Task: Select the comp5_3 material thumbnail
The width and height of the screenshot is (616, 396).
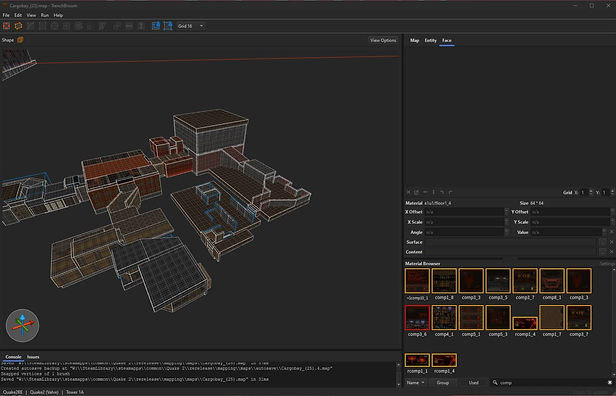Action: point(498,317)
